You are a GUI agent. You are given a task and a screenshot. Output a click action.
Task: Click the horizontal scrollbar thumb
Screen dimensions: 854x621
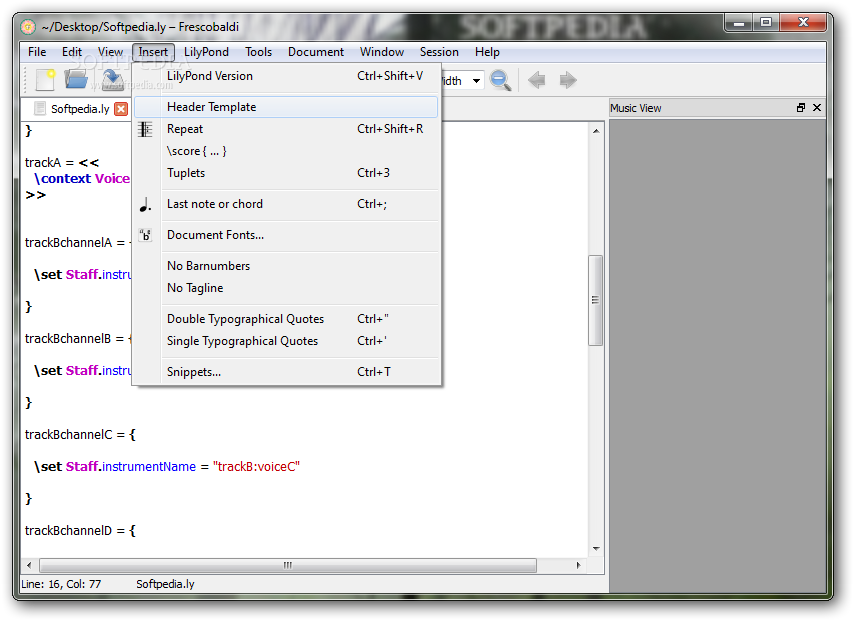tap(288, 565)
